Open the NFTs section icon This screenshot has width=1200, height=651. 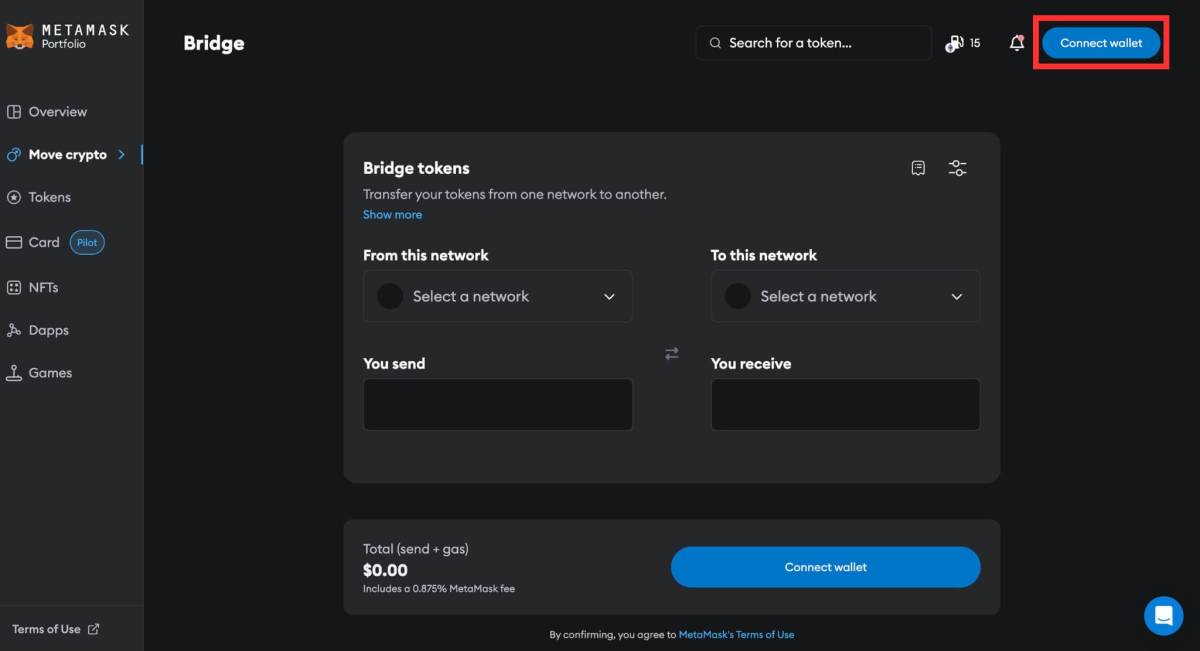click(14, 287)
